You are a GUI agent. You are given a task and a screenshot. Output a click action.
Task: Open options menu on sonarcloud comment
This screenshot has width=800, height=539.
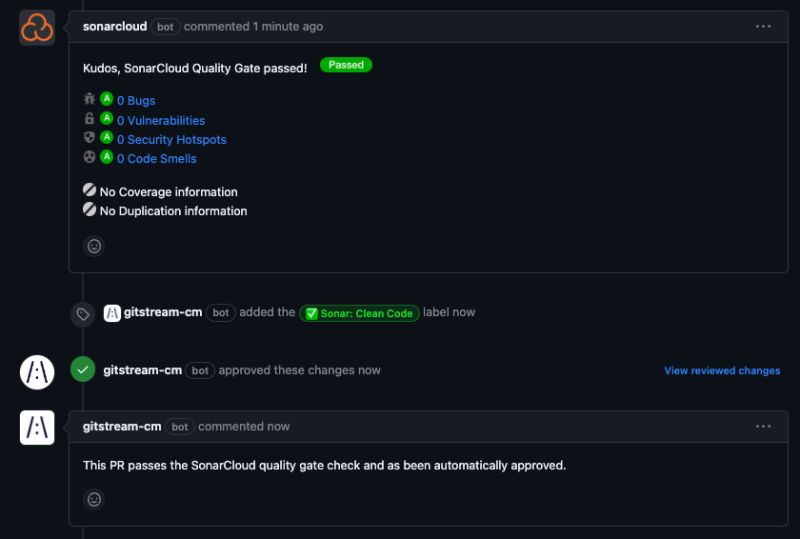tap(763, 27)
